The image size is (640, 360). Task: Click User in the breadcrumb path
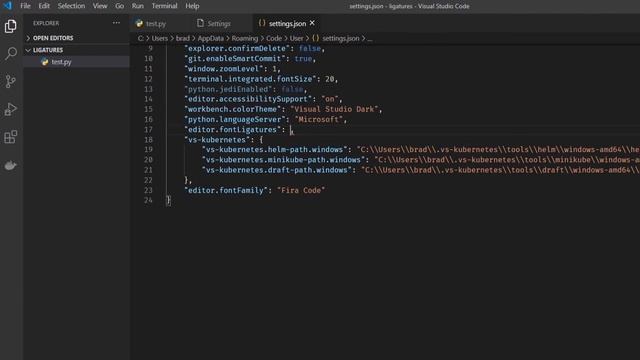(x=296, y=38)
